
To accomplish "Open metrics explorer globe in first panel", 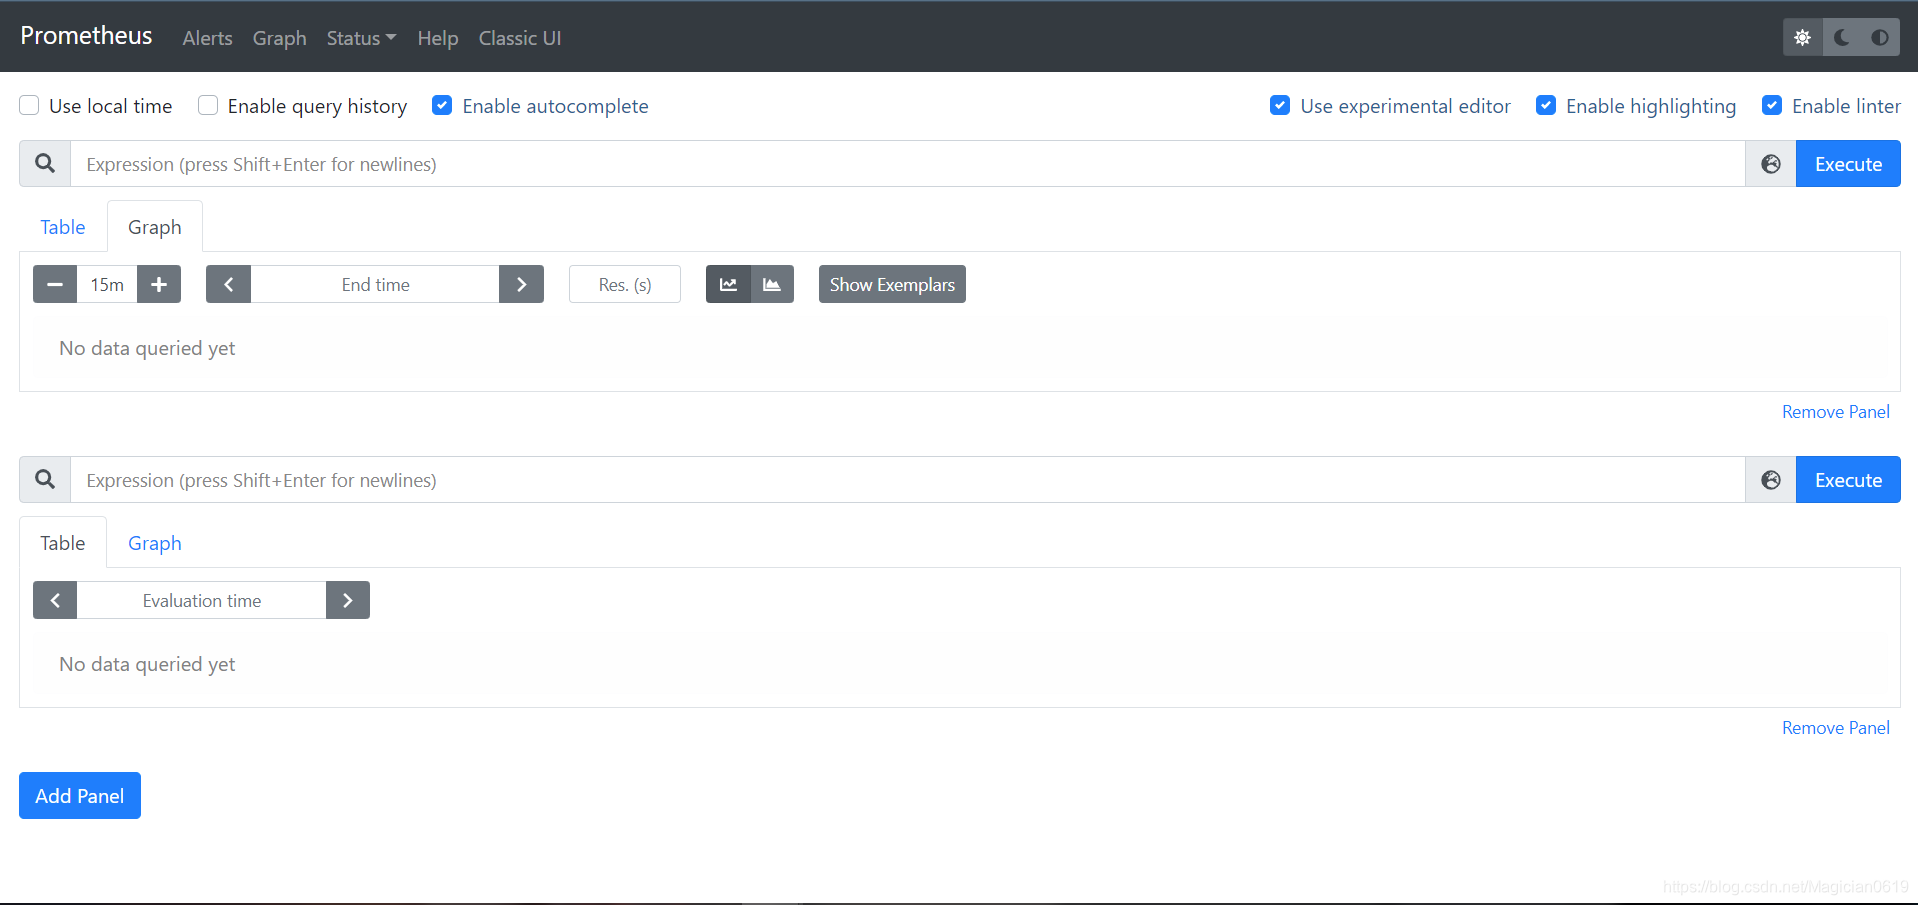I will point(1771,164).
